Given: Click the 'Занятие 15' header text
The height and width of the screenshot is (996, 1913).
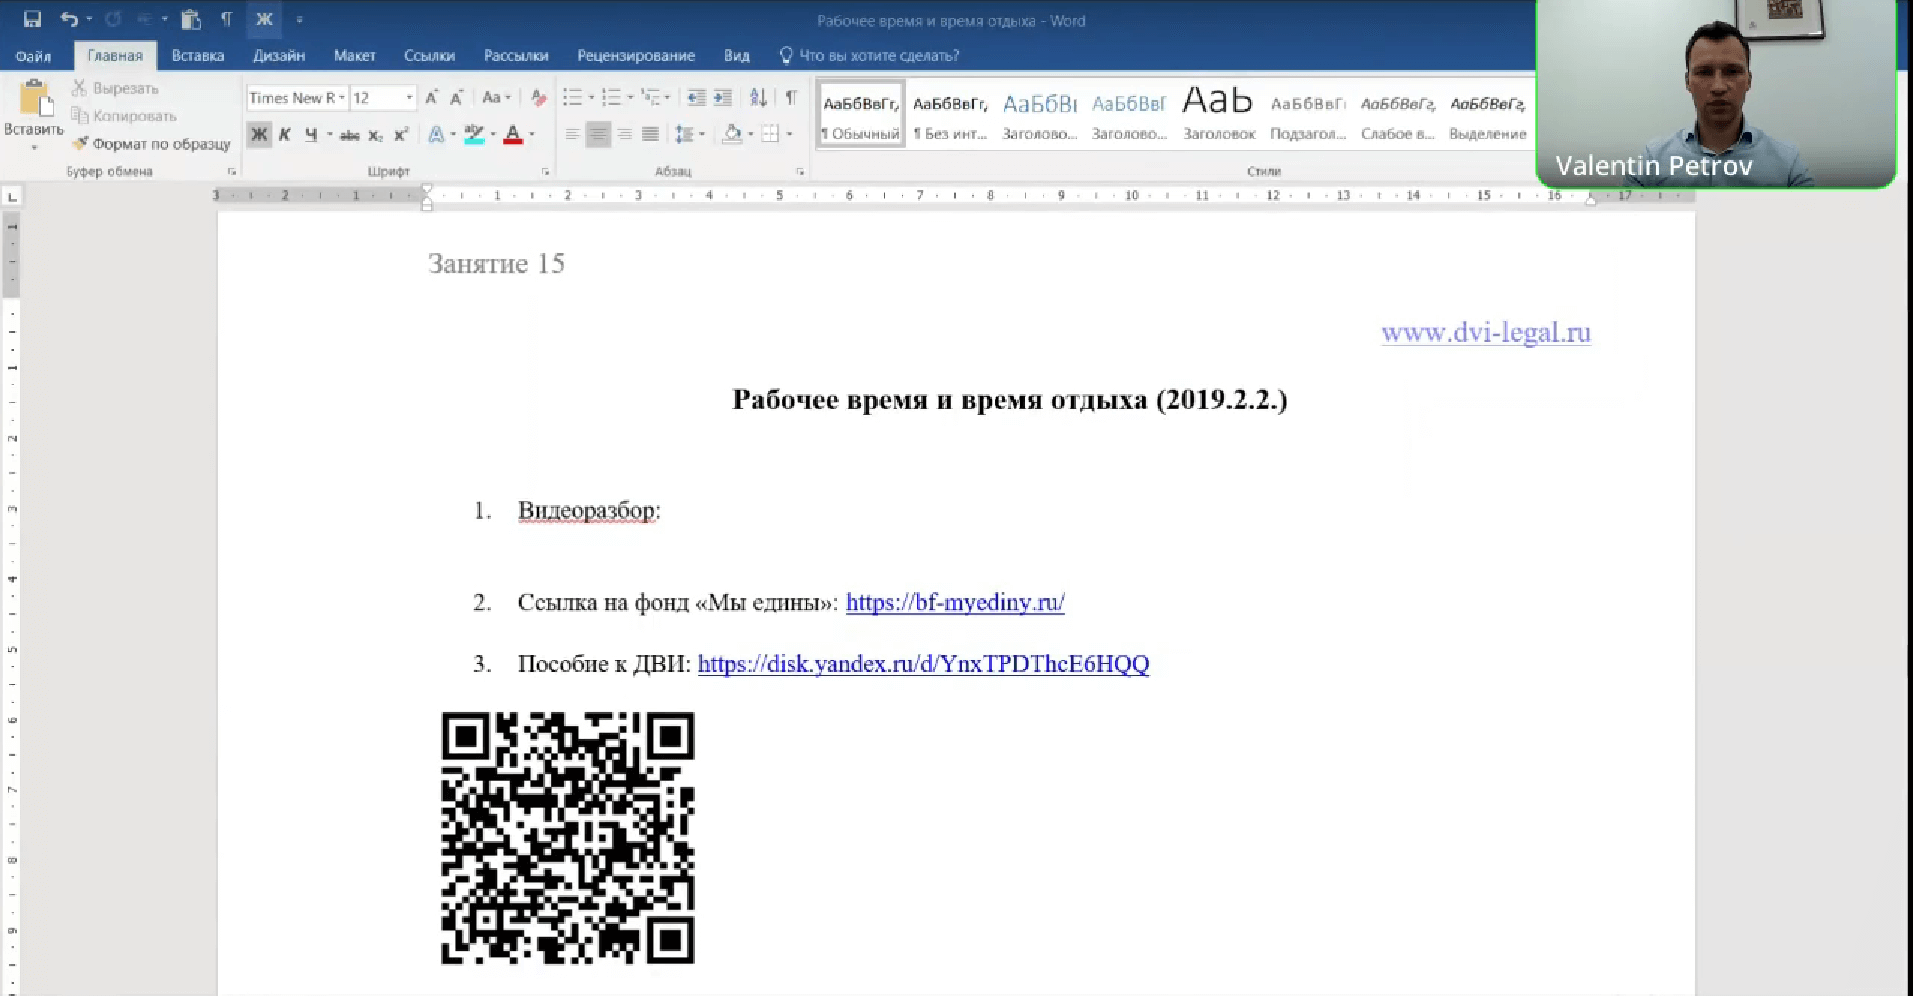Looking at the screenshot, I should (x=496, y=263).
